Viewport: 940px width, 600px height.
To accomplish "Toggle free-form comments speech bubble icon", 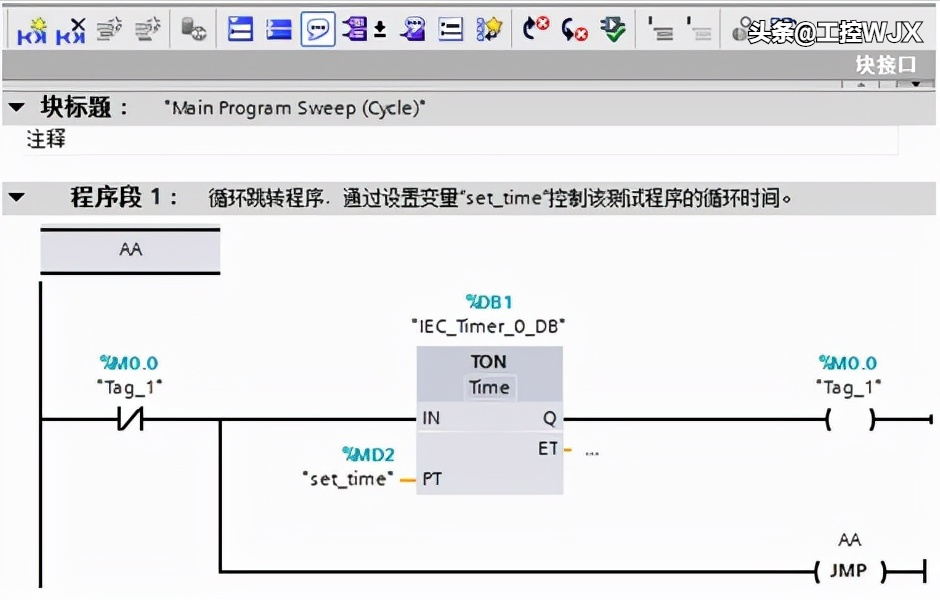I will pos(317,30).
